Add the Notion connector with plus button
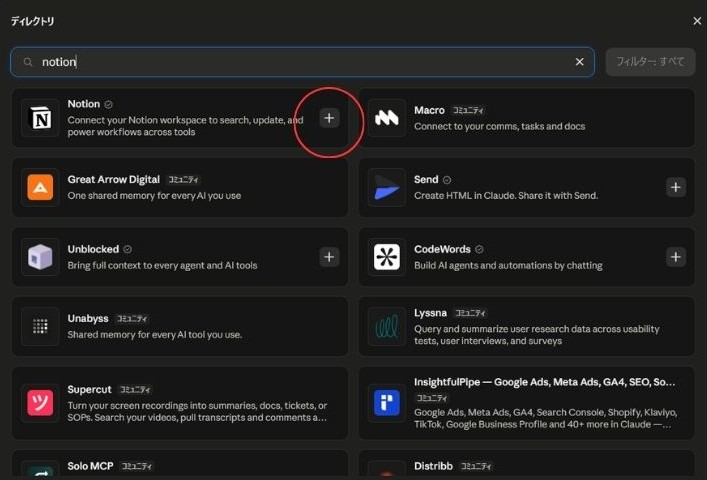Image resolution: width=707 pixels, height=480 pixels. click(x=329, y=118)
